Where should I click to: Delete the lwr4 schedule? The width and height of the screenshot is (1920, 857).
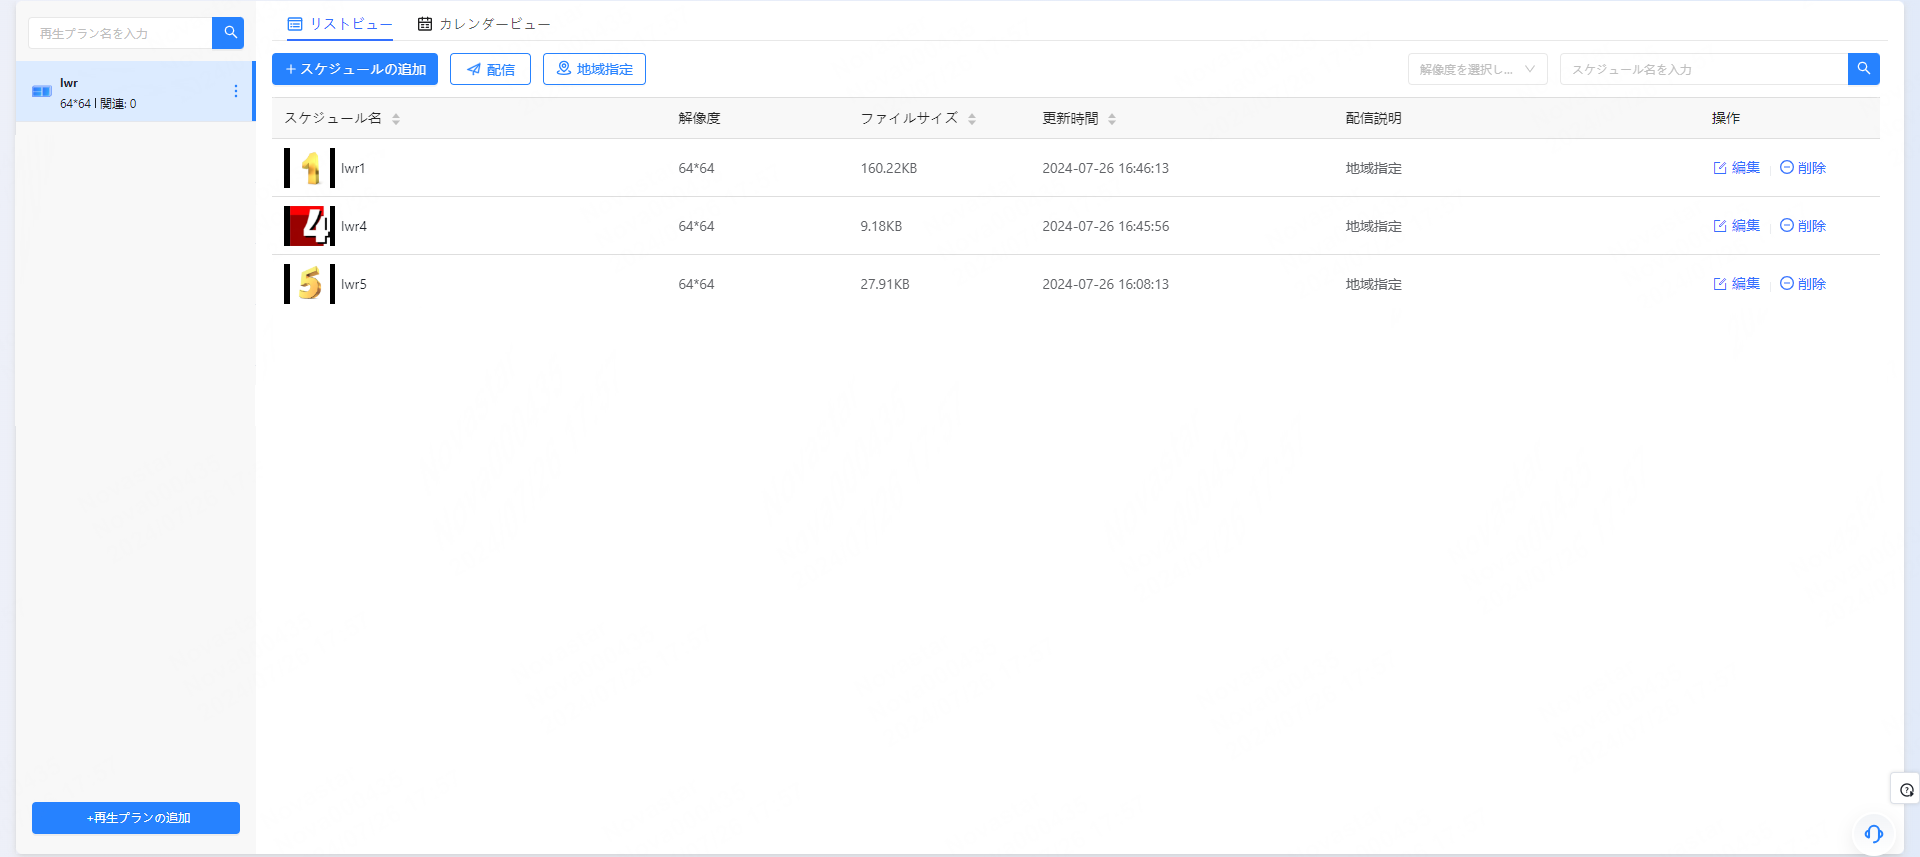click(1802, 226)
